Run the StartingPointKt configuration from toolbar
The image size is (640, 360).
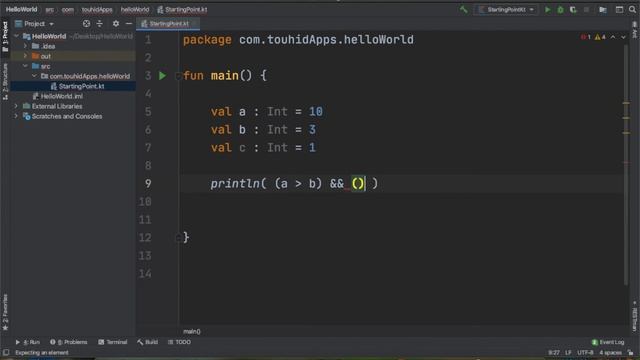[548, 9]
